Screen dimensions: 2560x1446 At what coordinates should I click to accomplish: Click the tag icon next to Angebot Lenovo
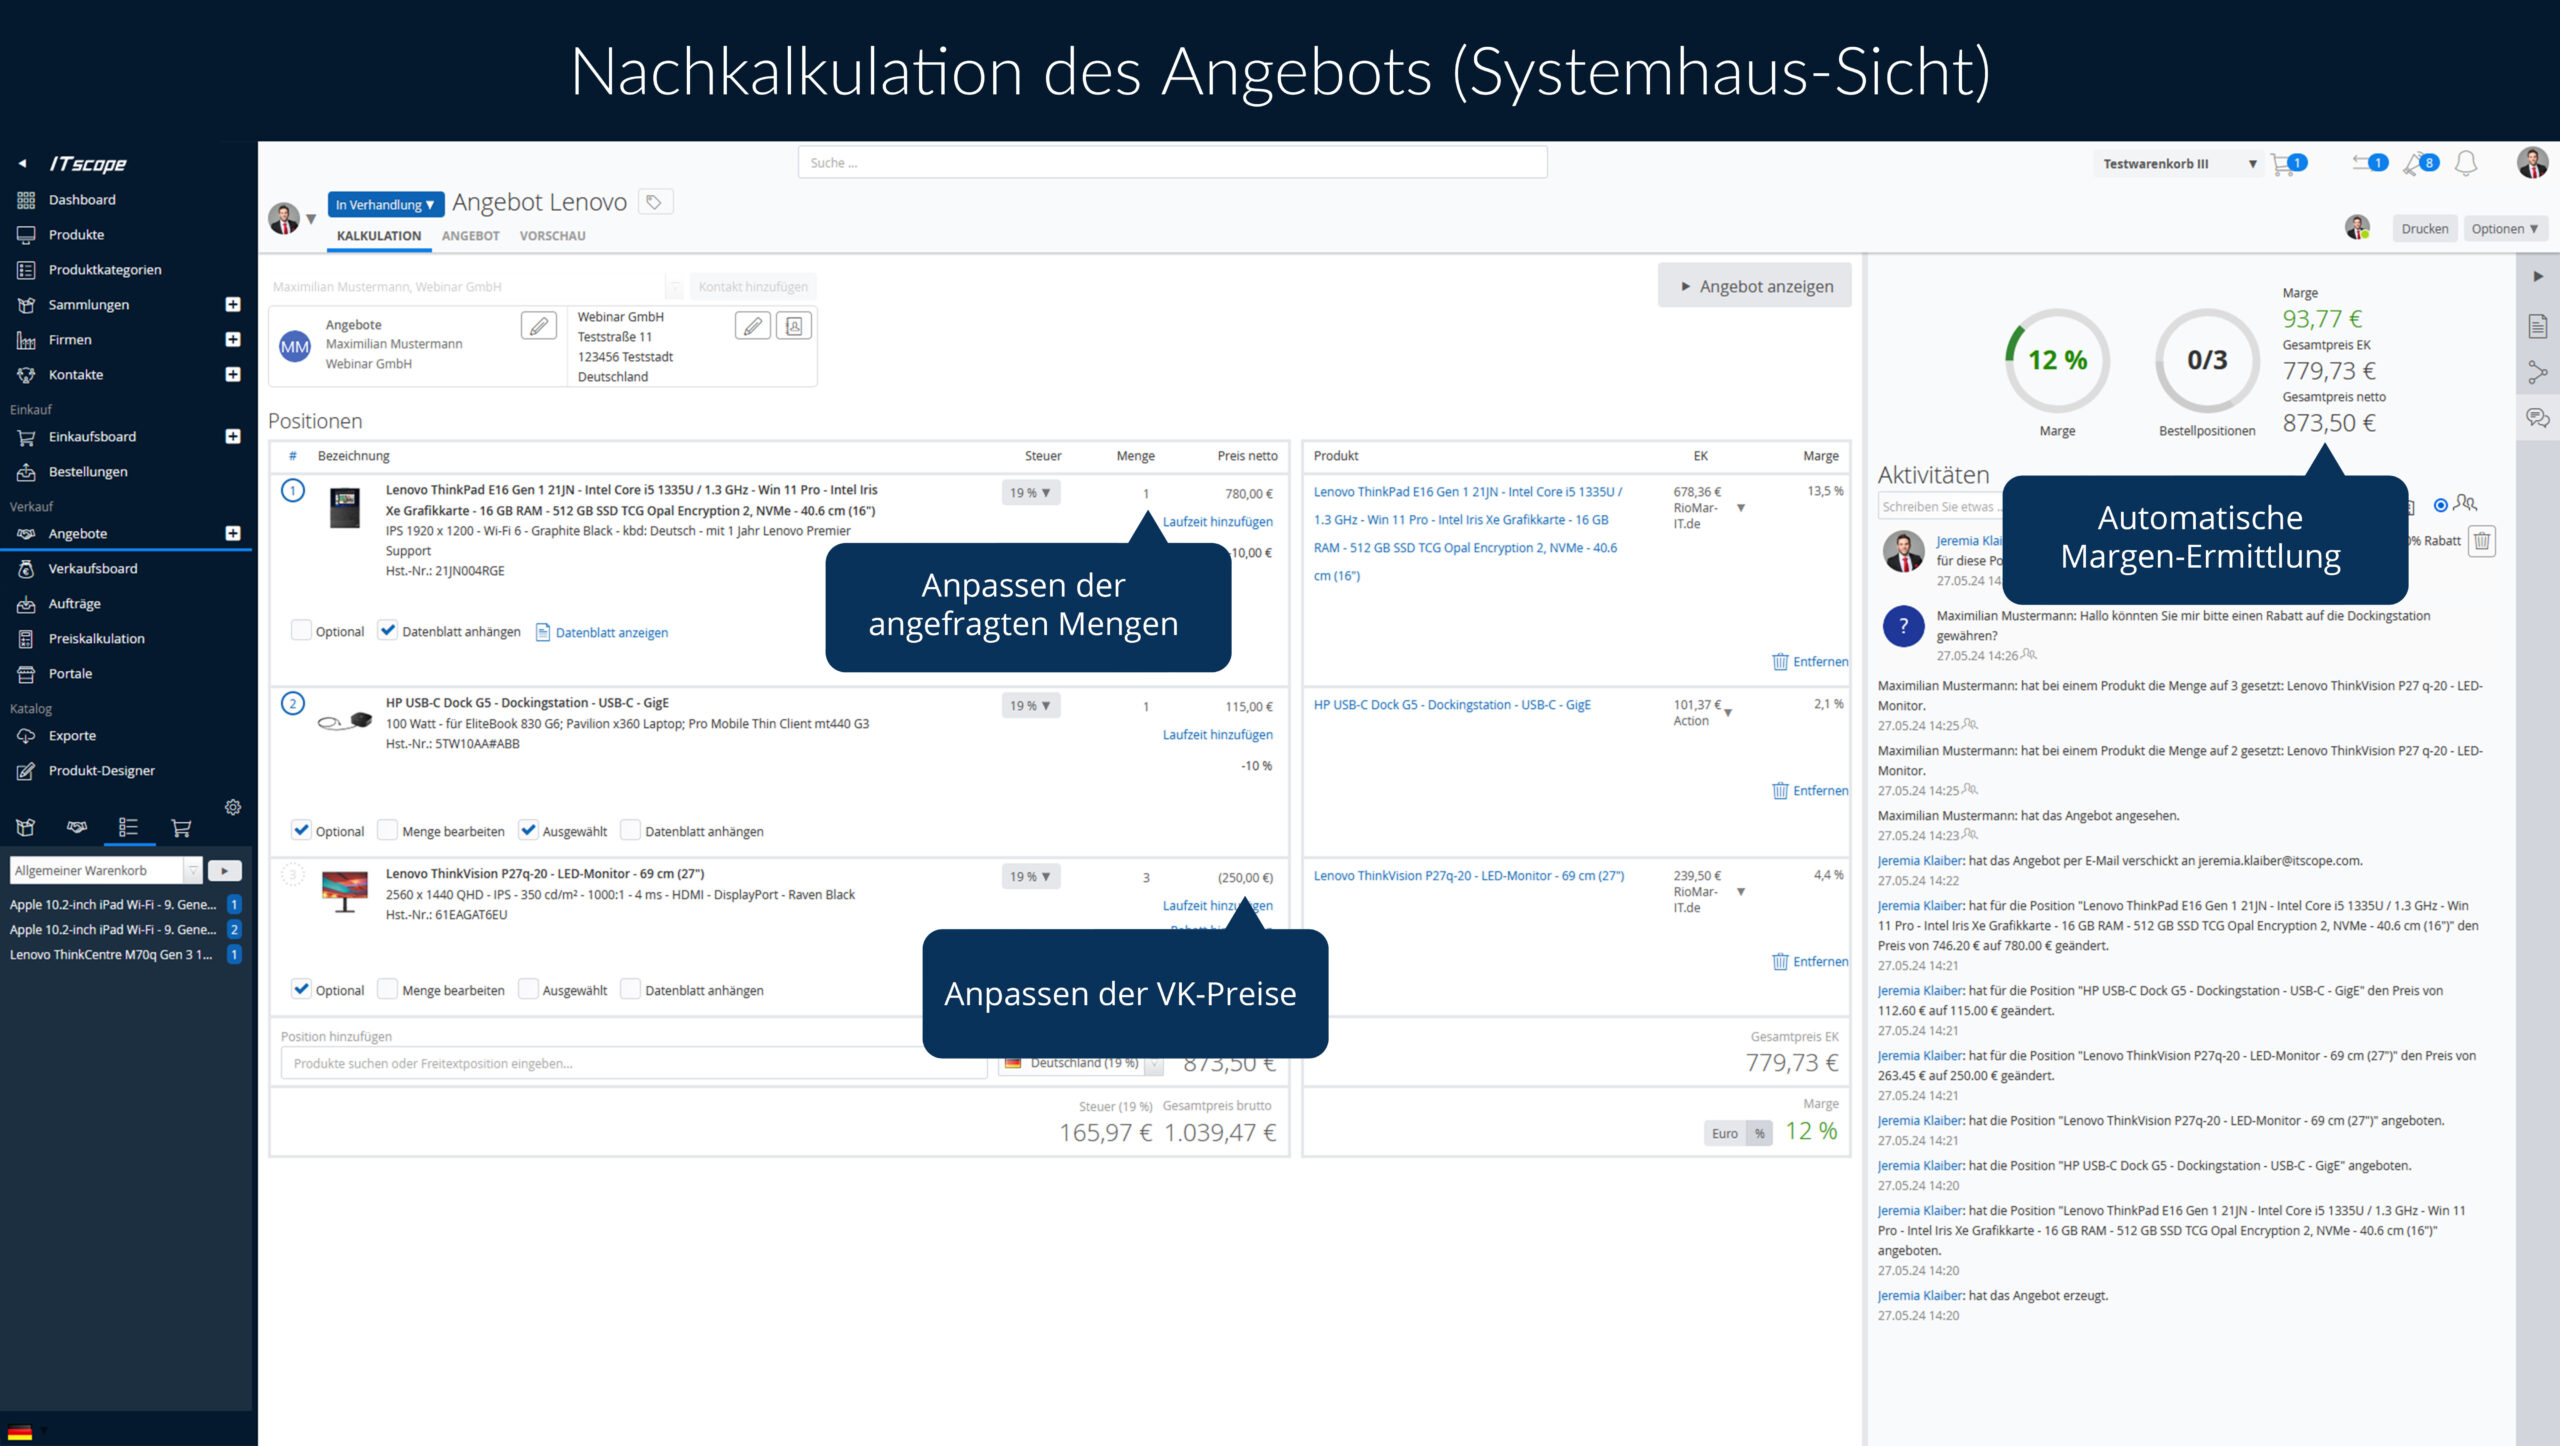(x=654, y=202)
